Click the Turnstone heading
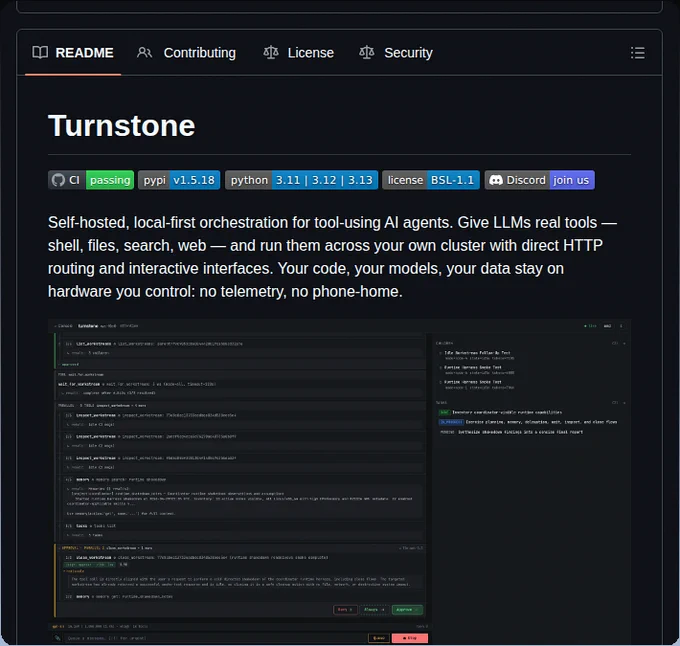Viewport: 680px width, 646px height. pyautogui.click(x=121, y=126)
